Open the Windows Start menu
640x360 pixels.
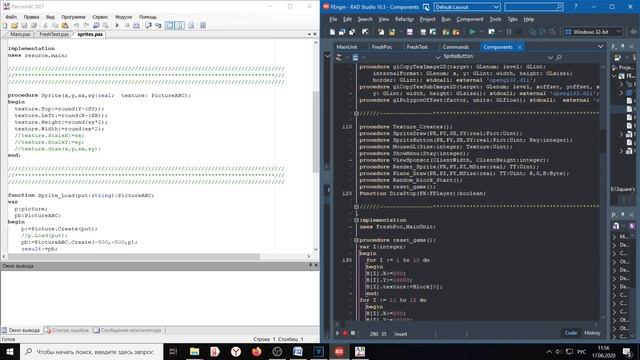click(10, 351)
